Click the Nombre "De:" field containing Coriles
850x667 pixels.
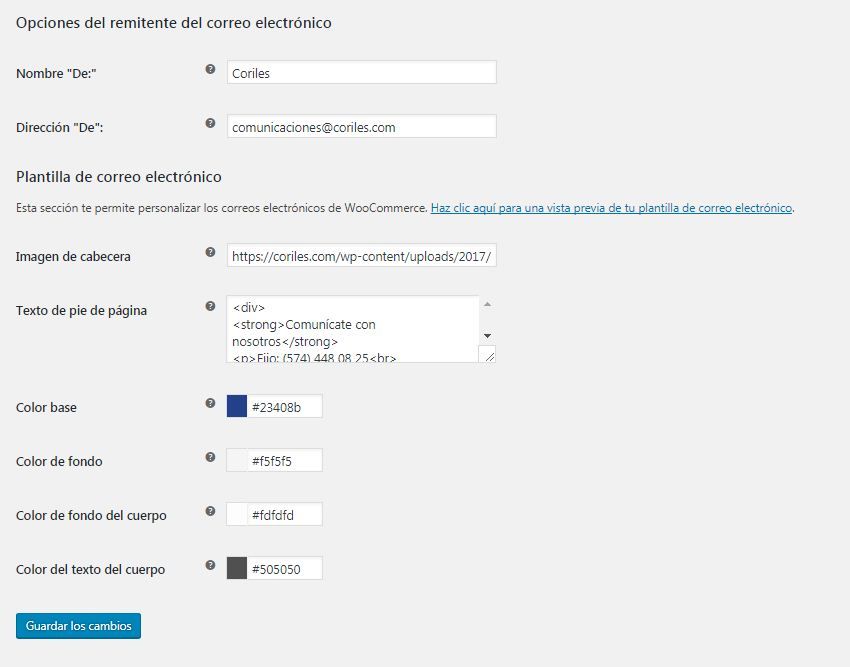point(362,72)
